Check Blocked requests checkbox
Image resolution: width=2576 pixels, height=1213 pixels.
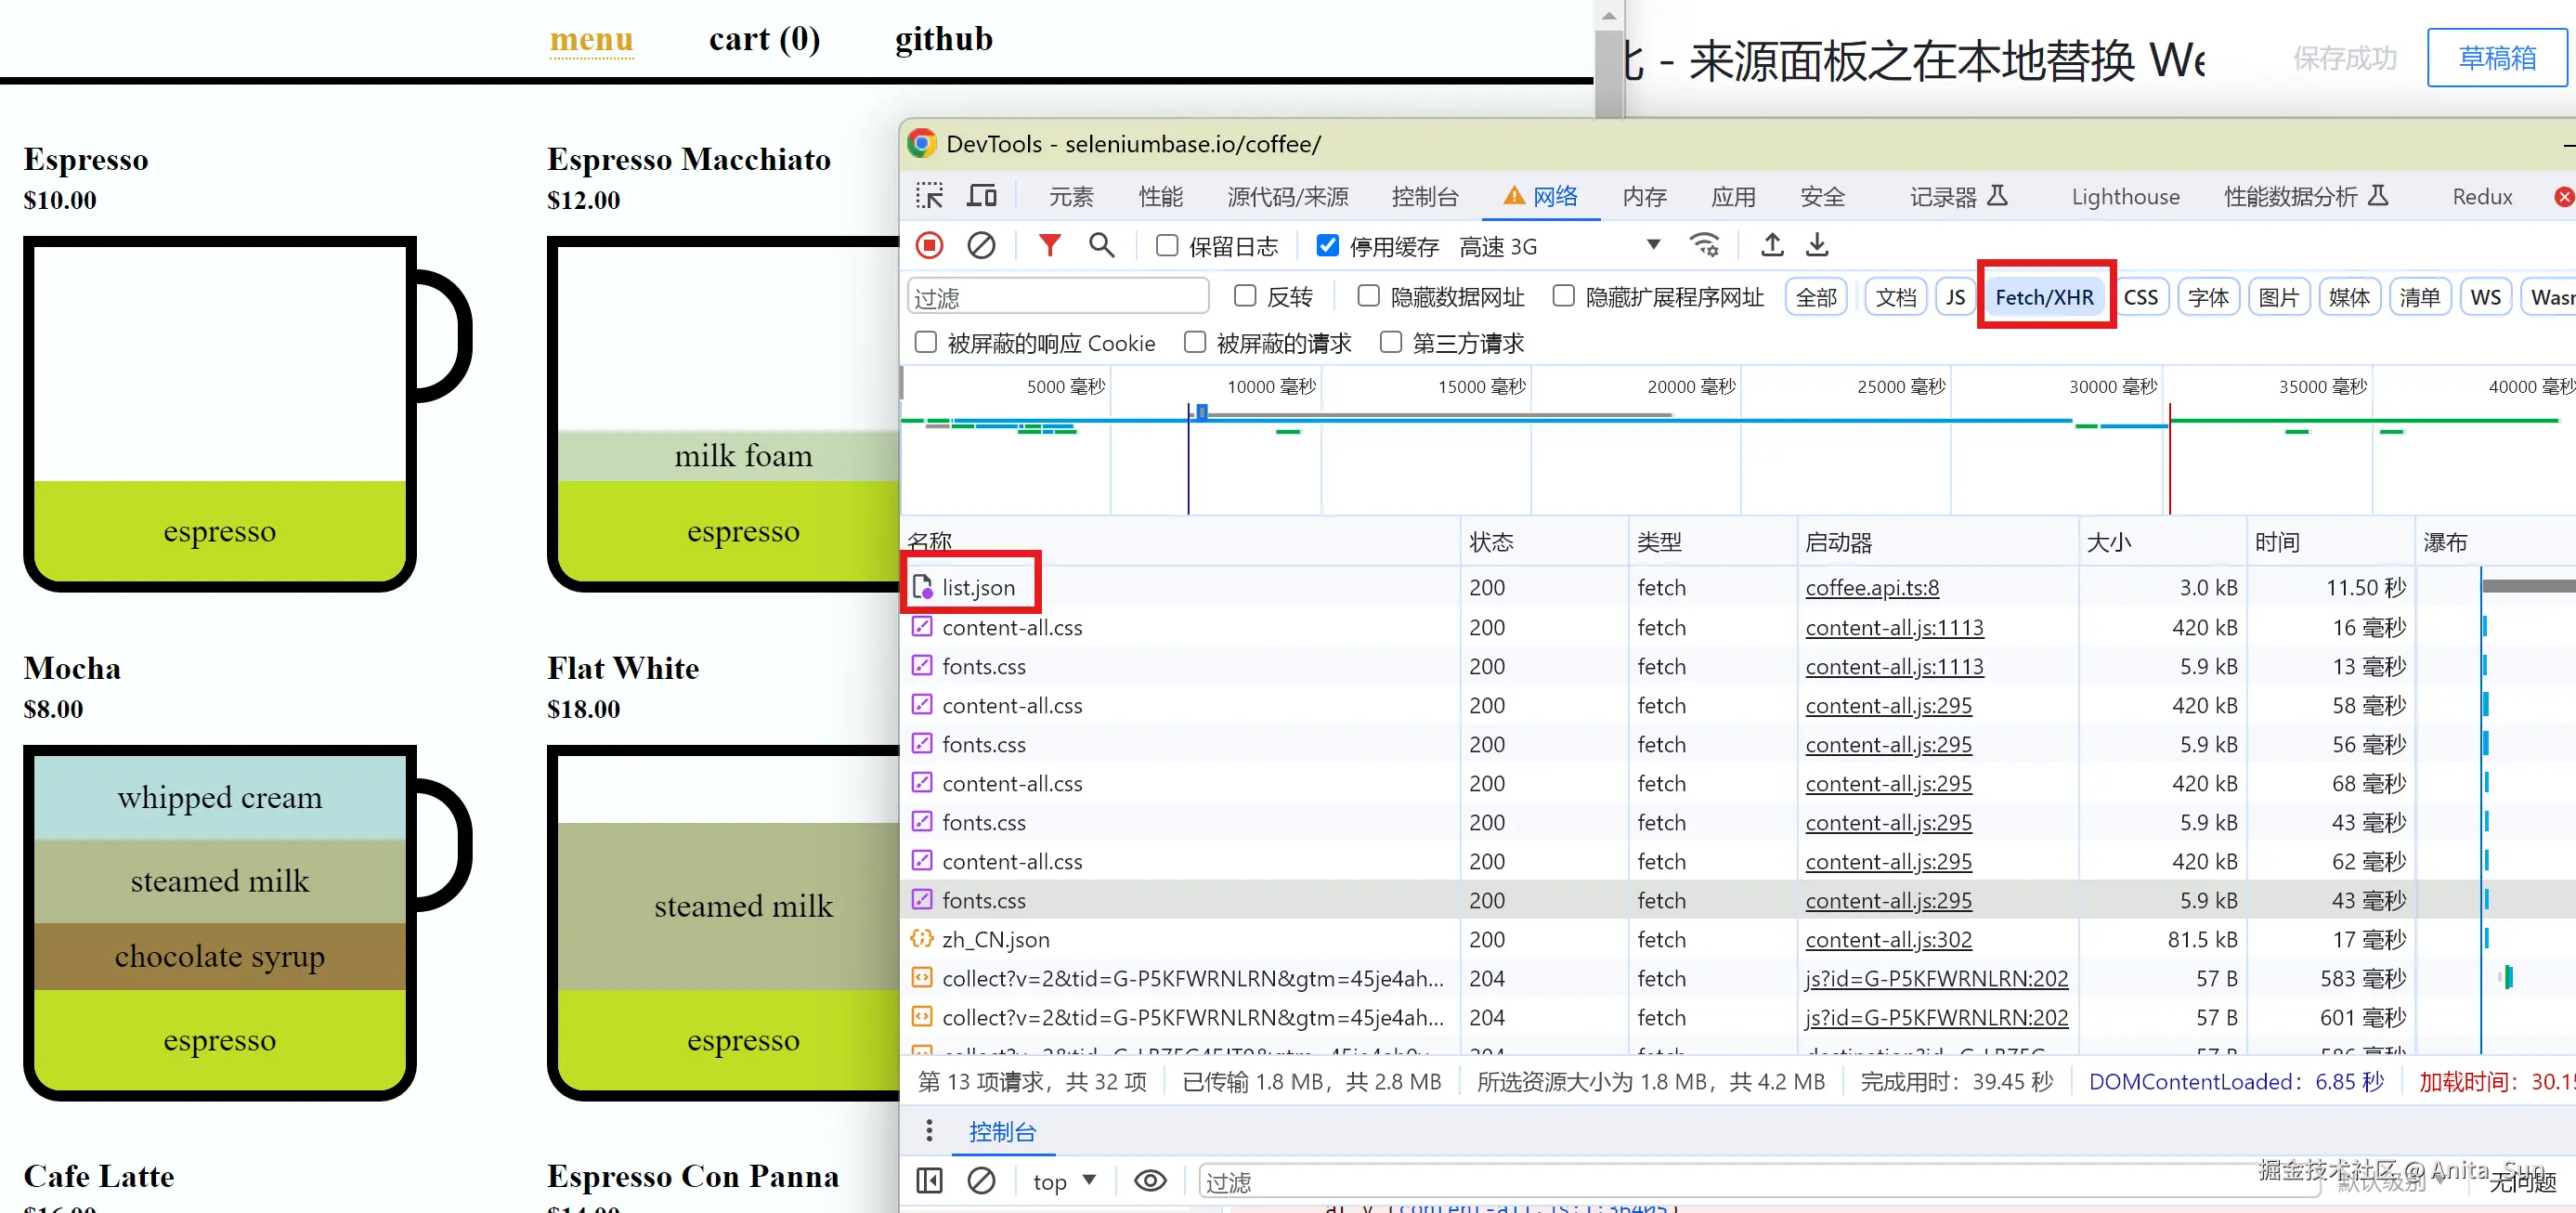click(x=1194, y=343)
